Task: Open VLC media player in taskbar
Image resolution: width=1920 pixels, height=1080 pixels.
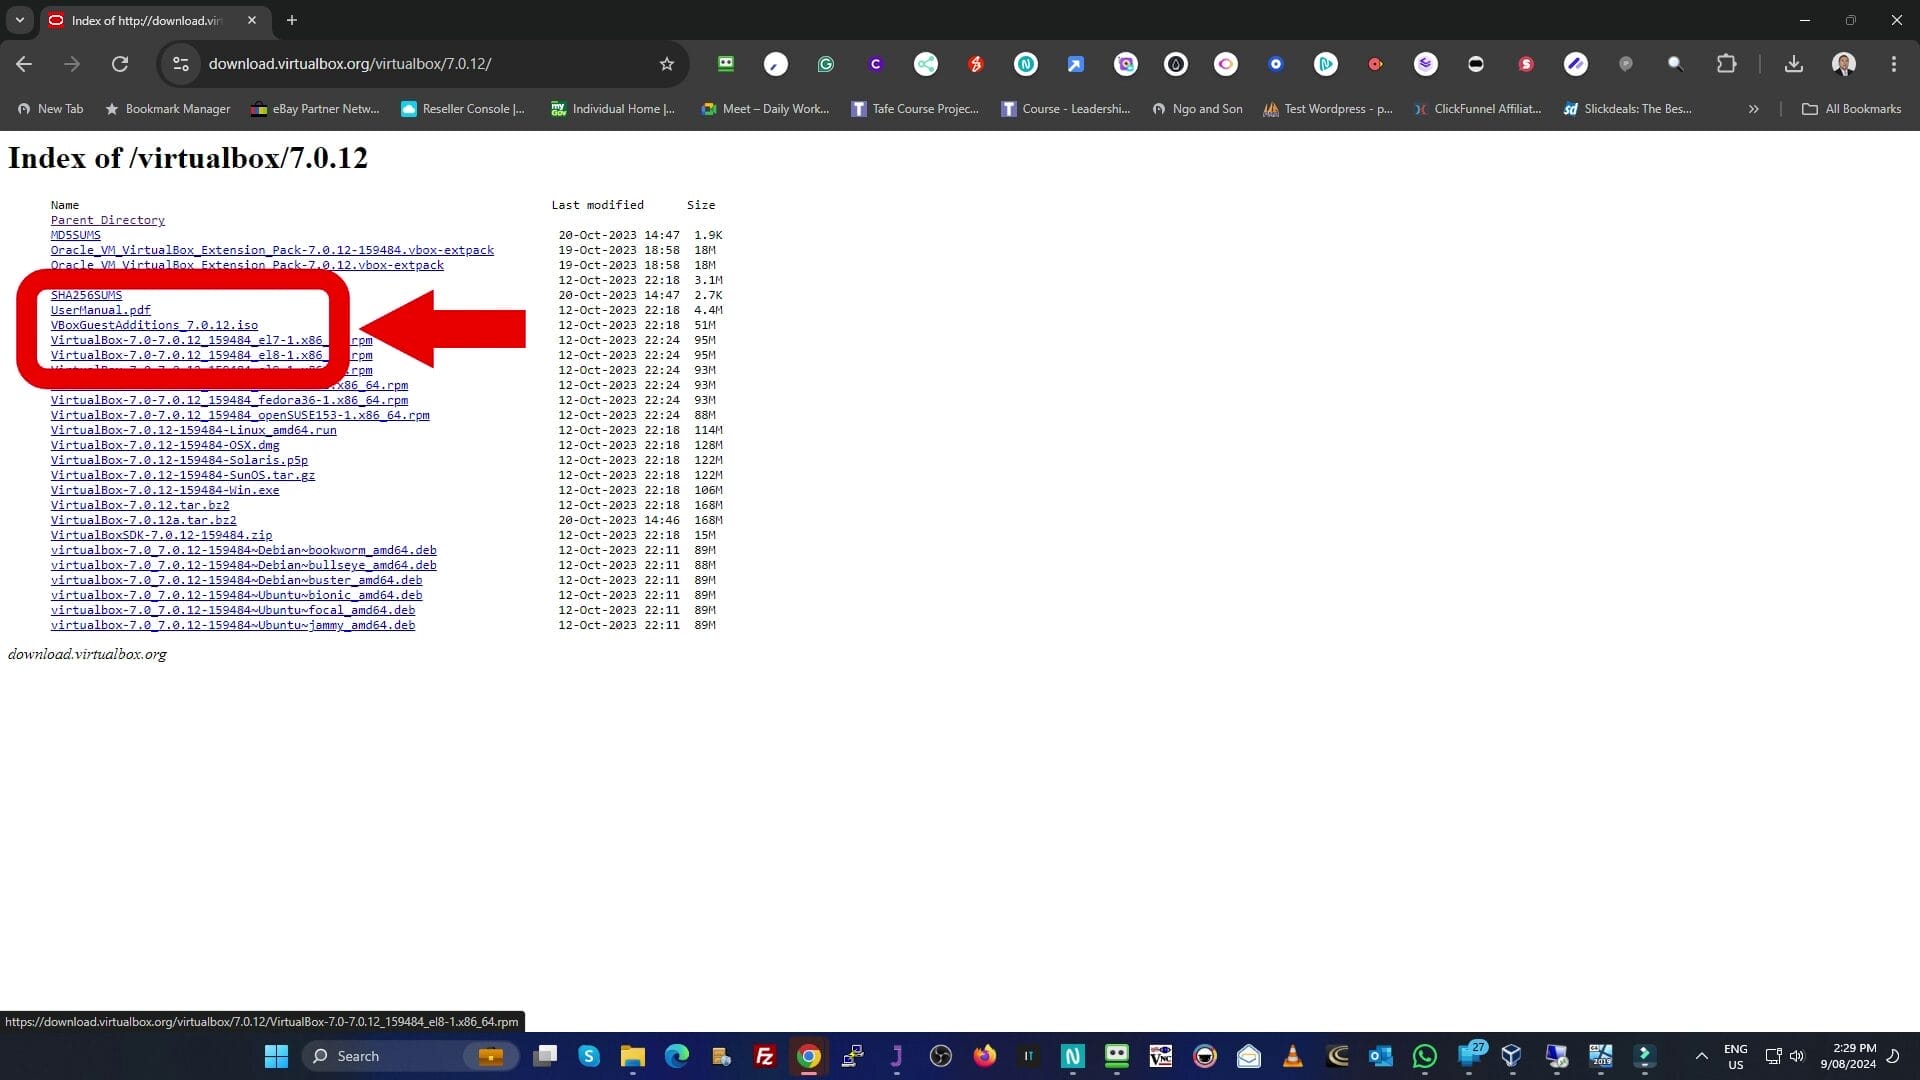Action: pos(1293,1056)
